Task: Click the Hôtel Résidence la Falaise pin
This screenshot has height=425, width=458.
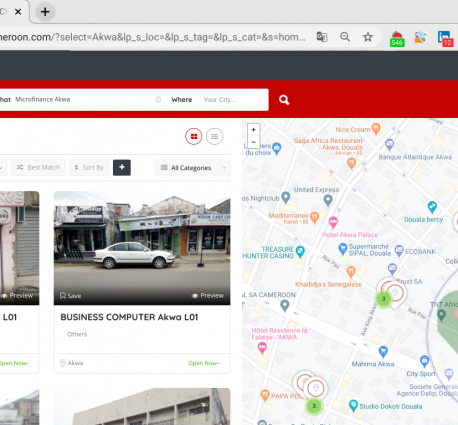Action: (262, 348)
